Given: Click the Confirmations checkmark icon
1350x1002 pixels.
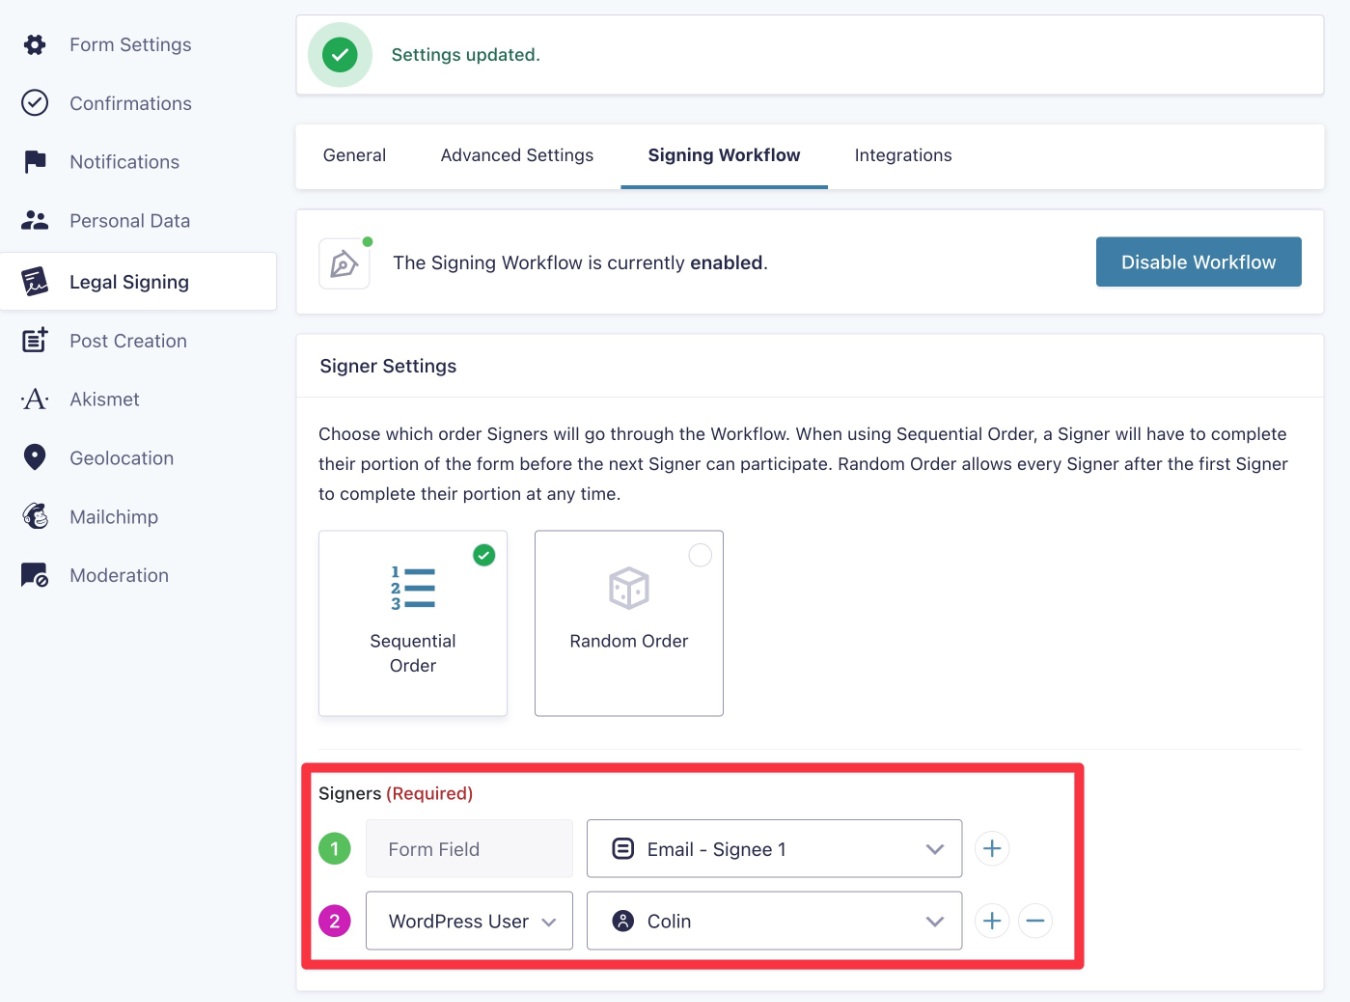Looking at the screenshot, I should [x=35, y=103].
